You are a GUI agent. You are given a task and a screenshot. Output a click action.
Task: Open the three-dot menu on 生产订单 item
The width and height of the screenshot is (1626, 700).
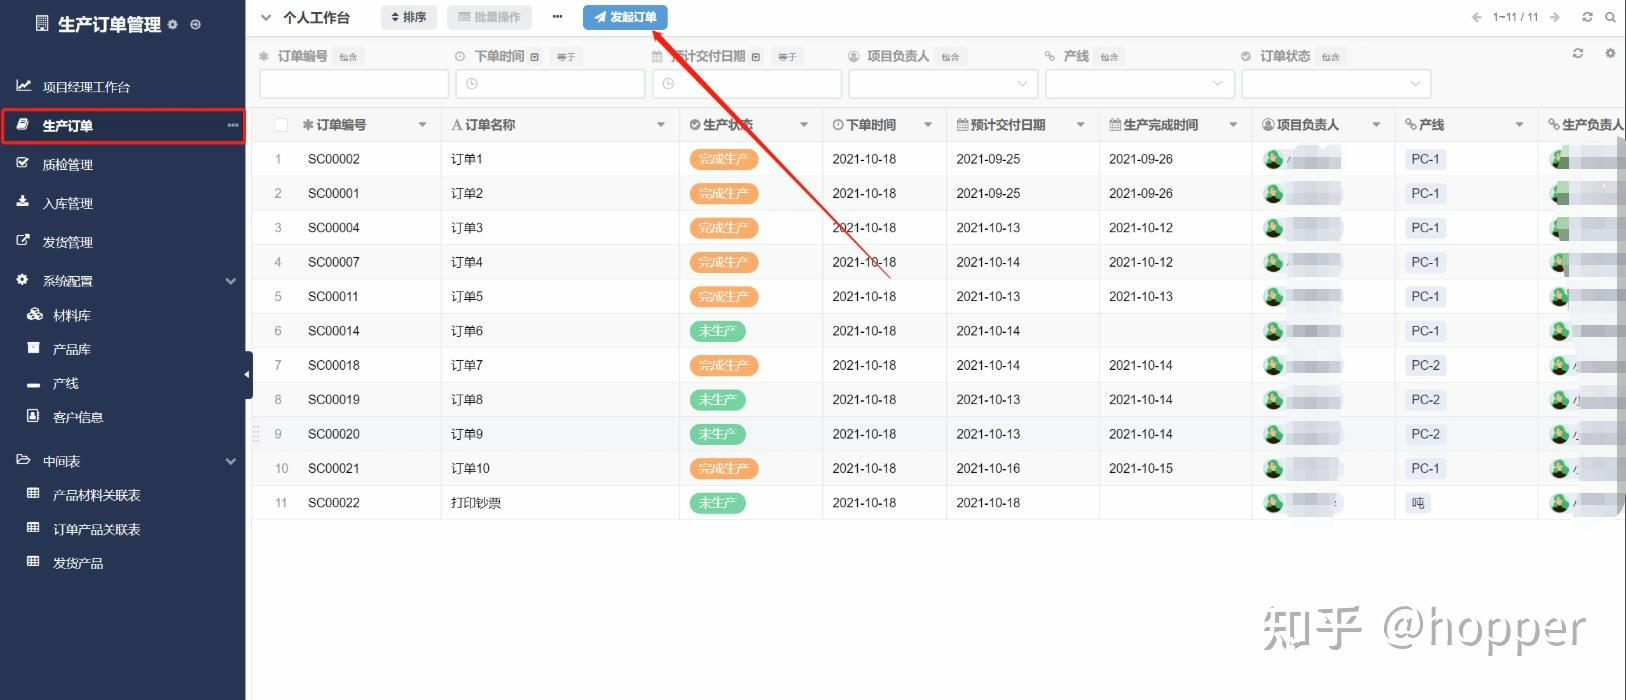(x=233, y=126)
